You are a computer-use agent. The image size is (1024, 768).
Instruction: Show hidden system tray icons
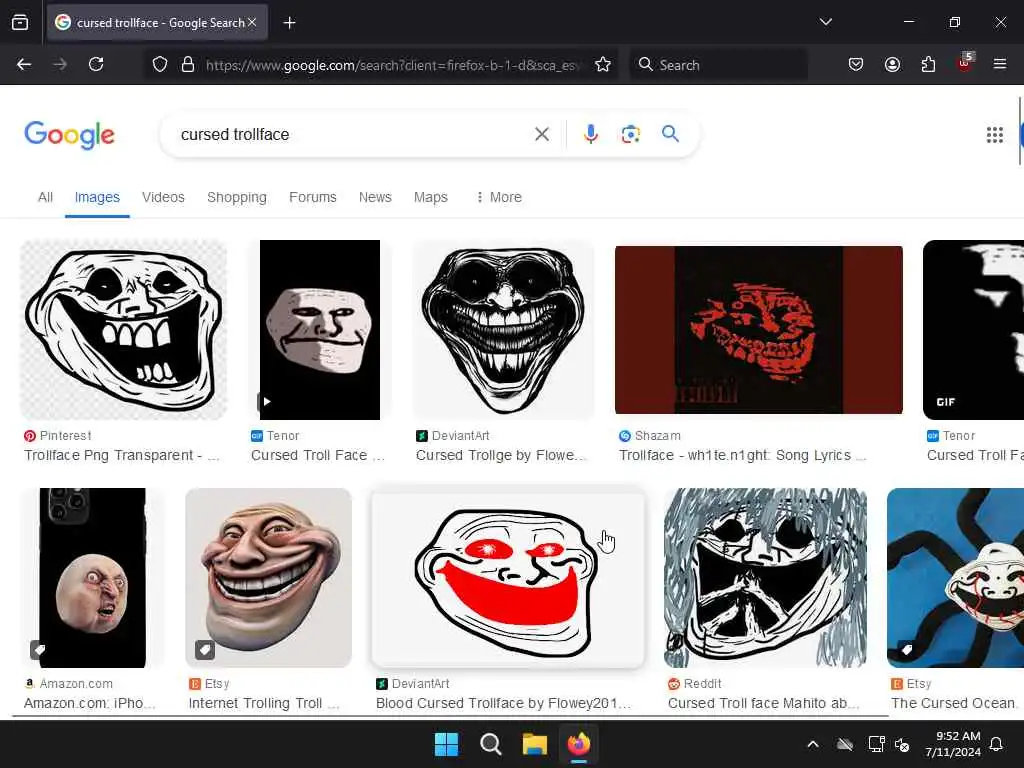(x=813, y=744)
